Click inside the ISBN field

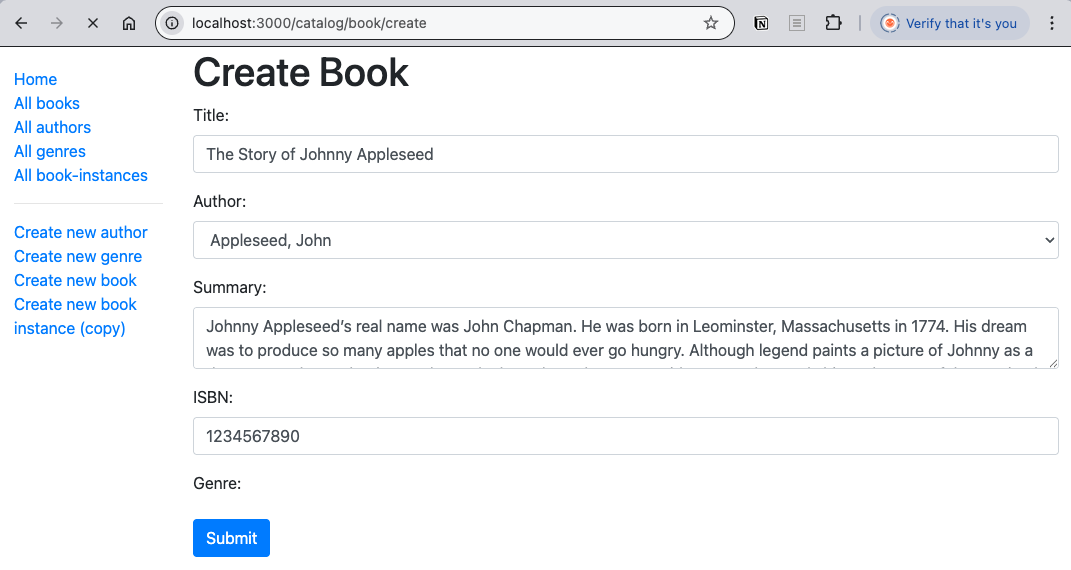[x=625, y=436]
